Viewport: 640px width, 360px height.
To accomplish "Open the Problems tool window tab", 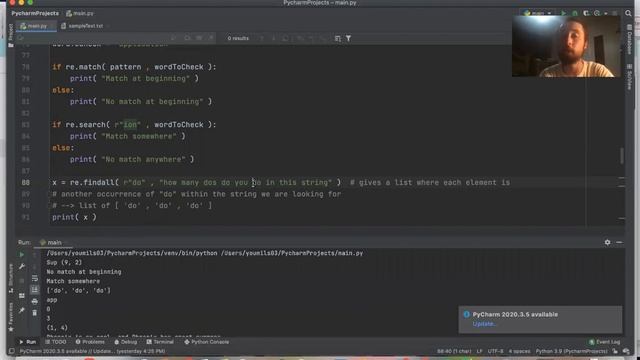I will (90, 342).
